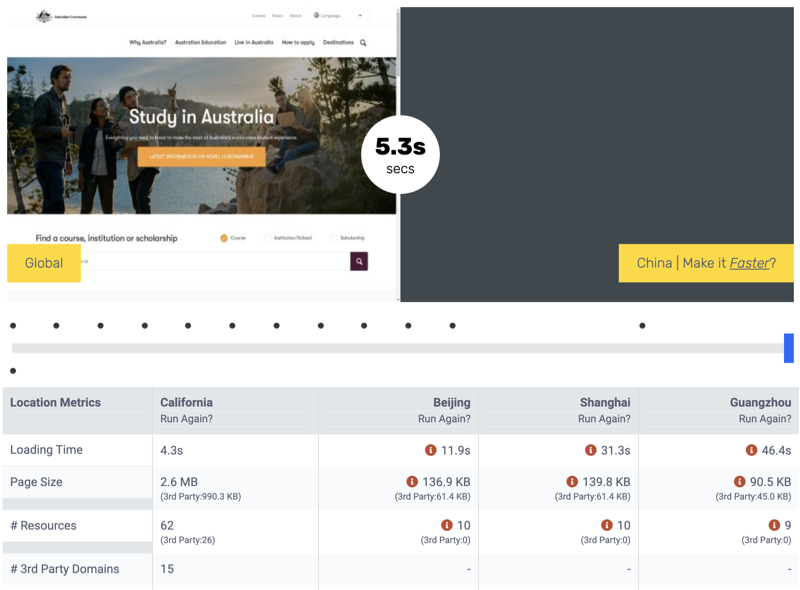Click the Australian Government crest logo
This screenshot has height=590, width=800.
pos(44,16)
